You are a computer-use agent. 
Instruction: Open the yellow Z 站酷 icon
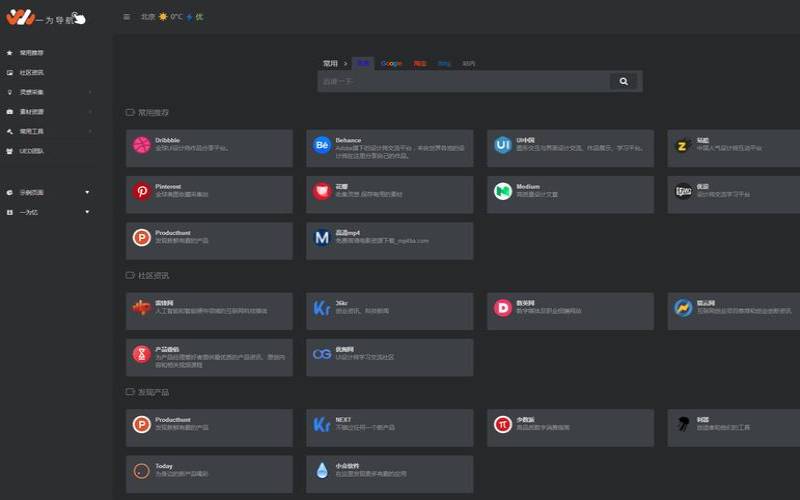(x=682, y=146)
